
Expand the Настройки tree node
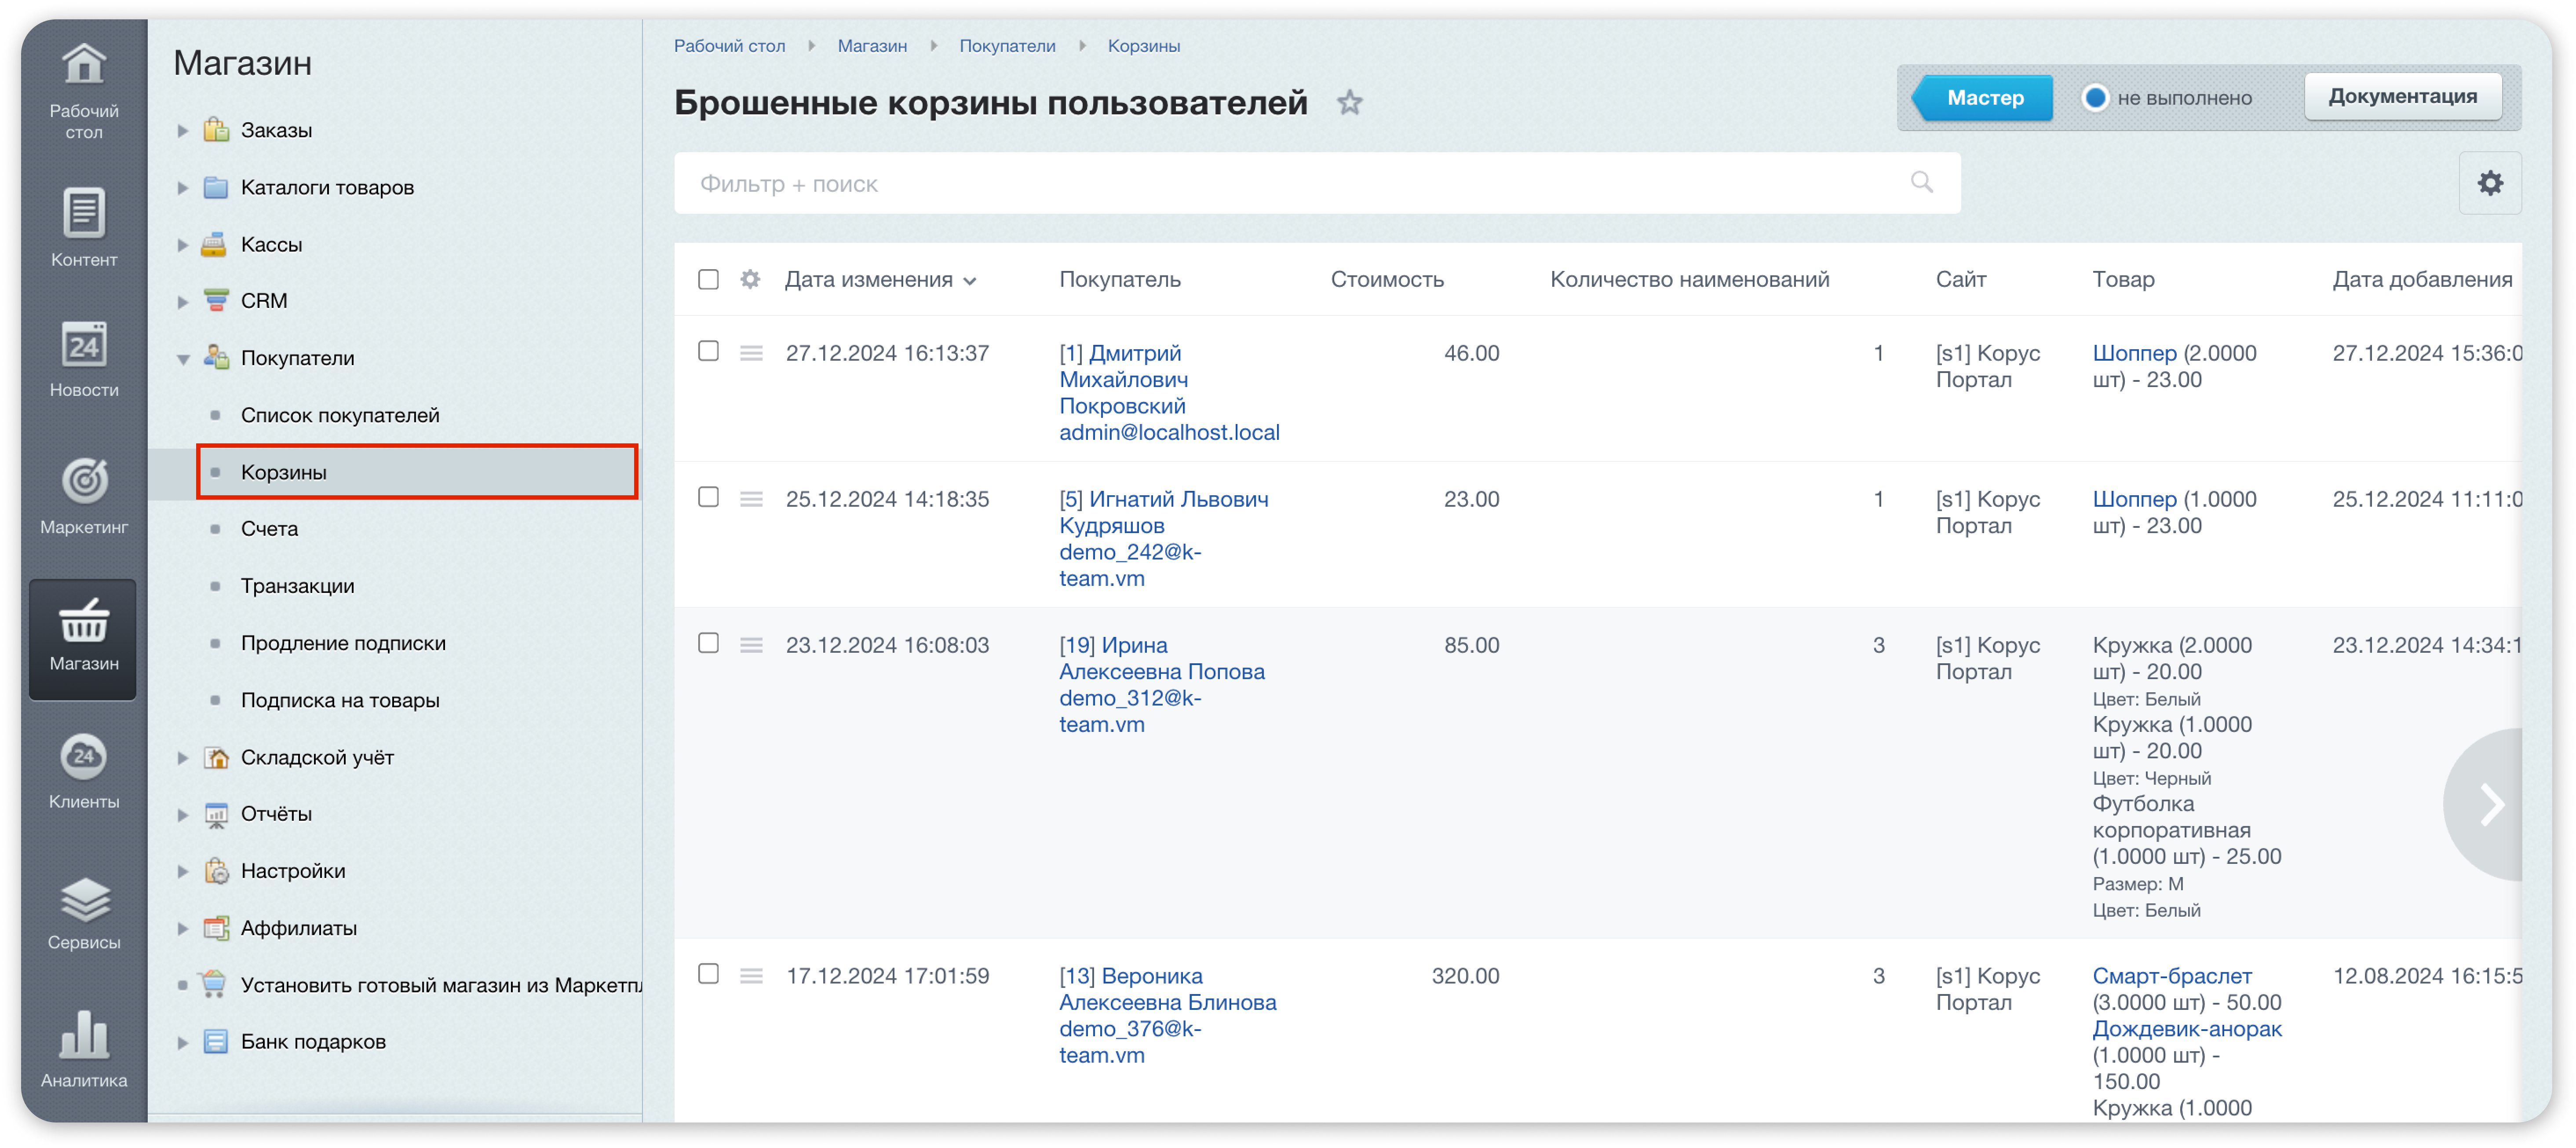183,871
